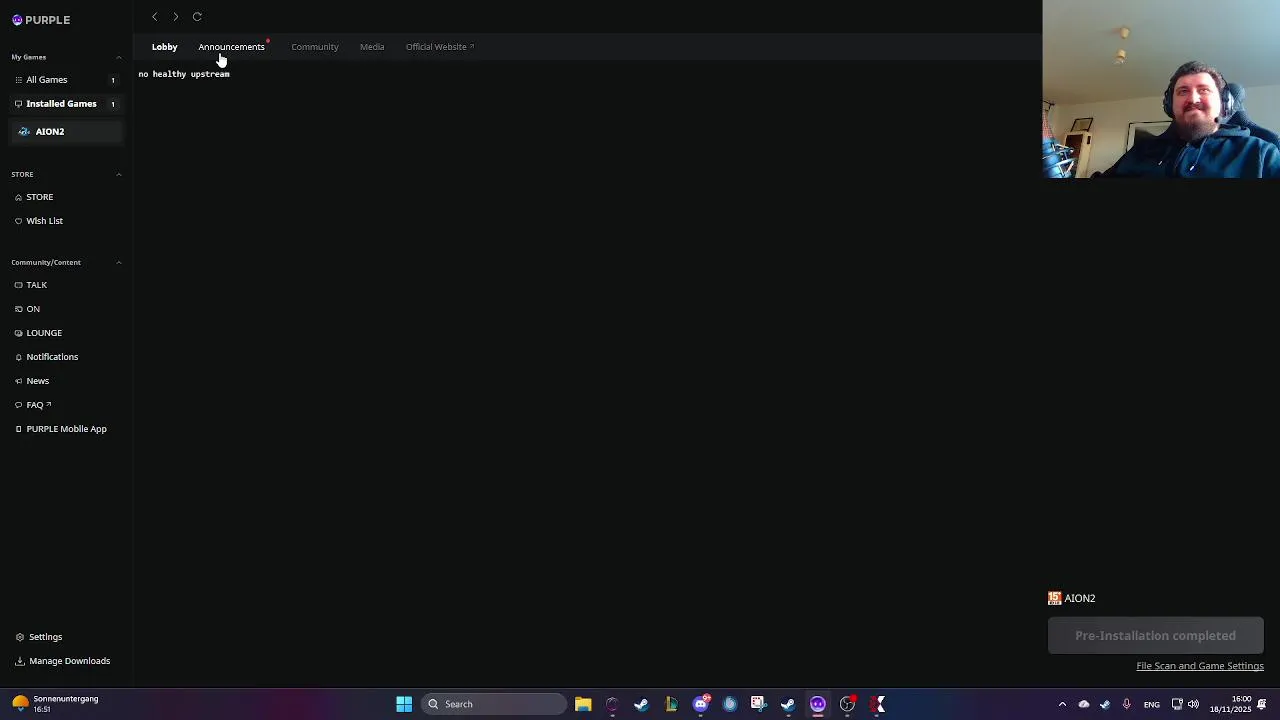Viewport: 1280px width, 720px height.
Task: Open the Windows Start menu
Action: point(404,704)
